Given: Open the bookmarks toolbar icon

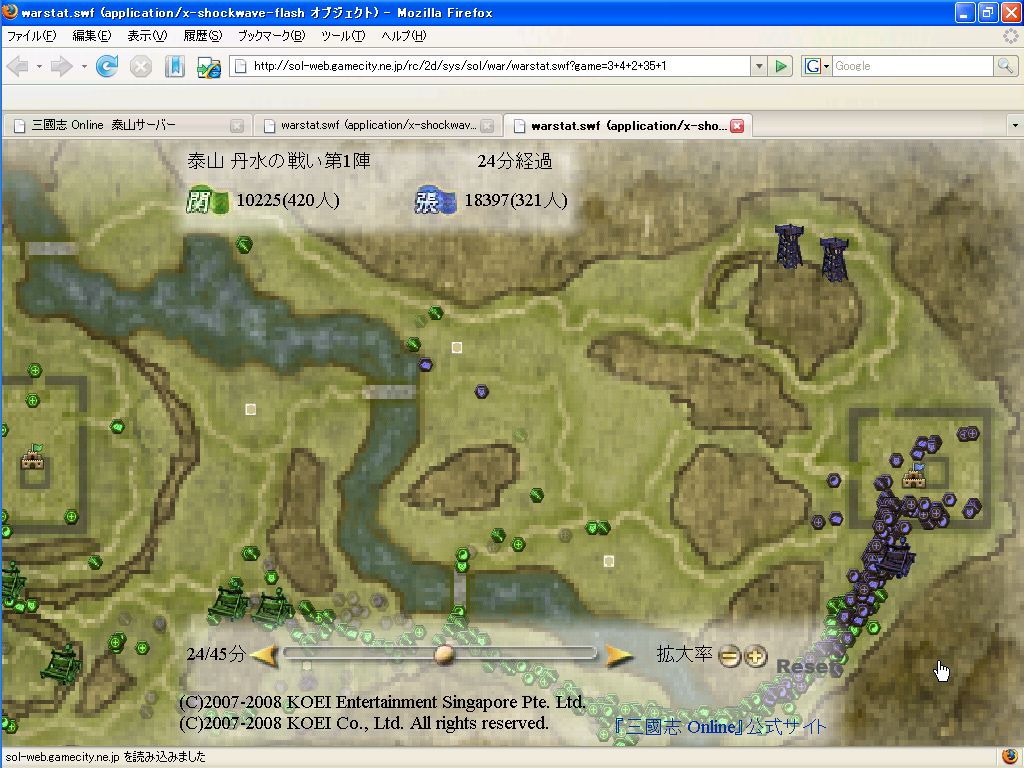Looking at the screenshot, I should point(174,66).
